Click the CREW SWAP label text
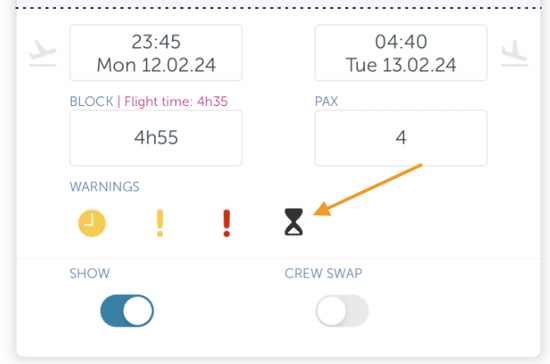 tap(323, 273)
